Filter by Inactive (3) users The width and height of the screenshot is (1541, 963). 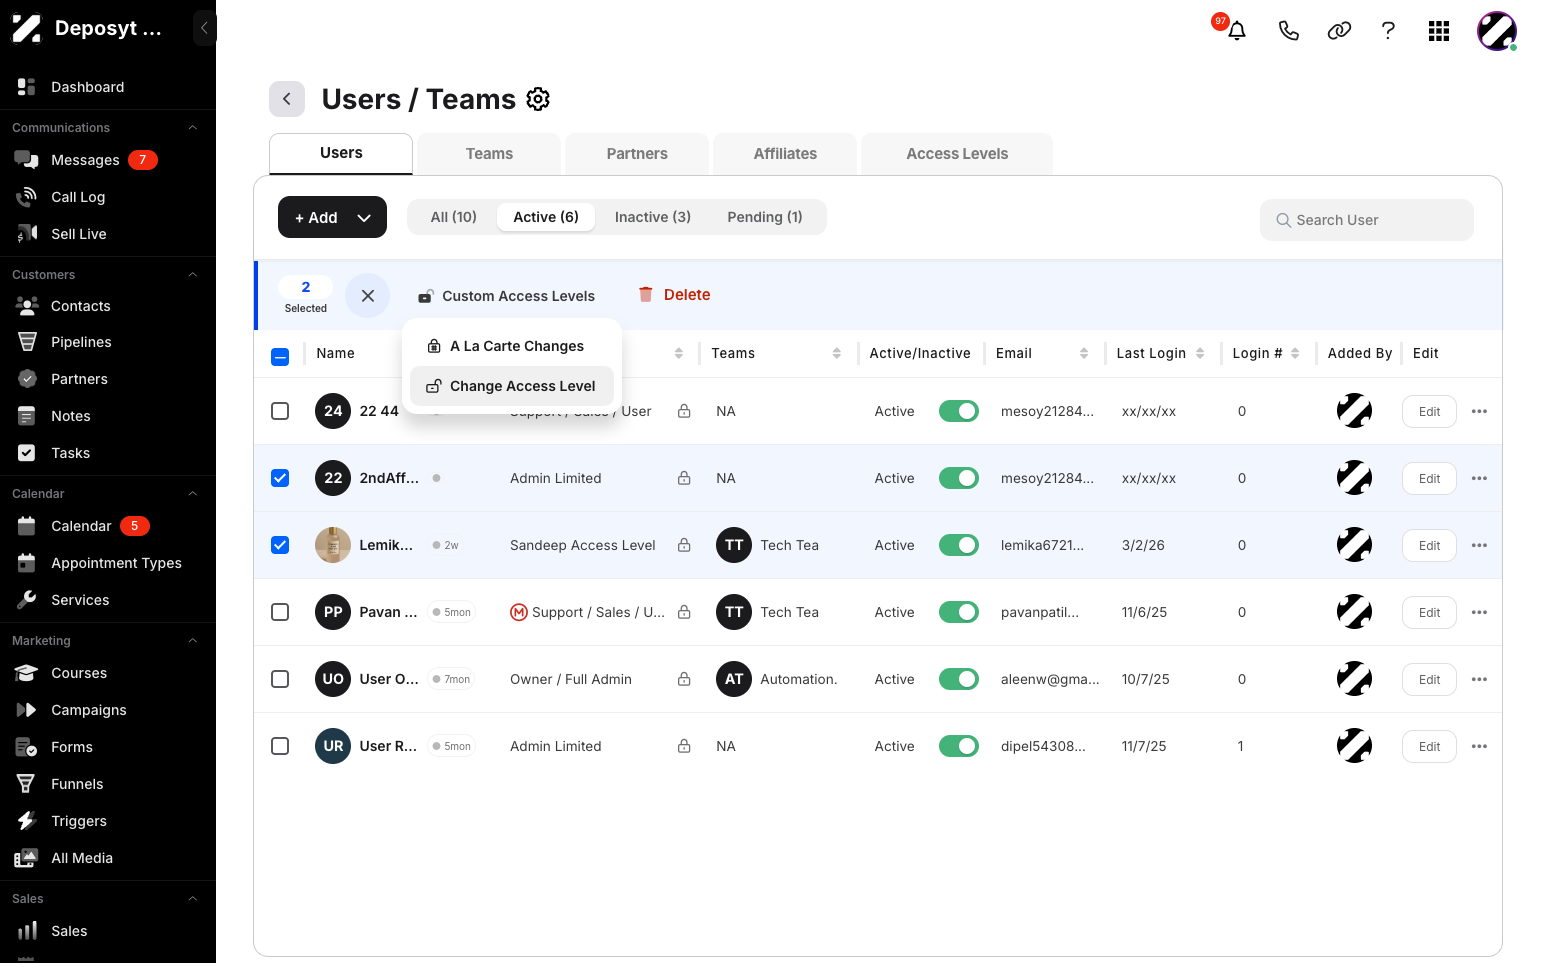click(x=653, y=217)
